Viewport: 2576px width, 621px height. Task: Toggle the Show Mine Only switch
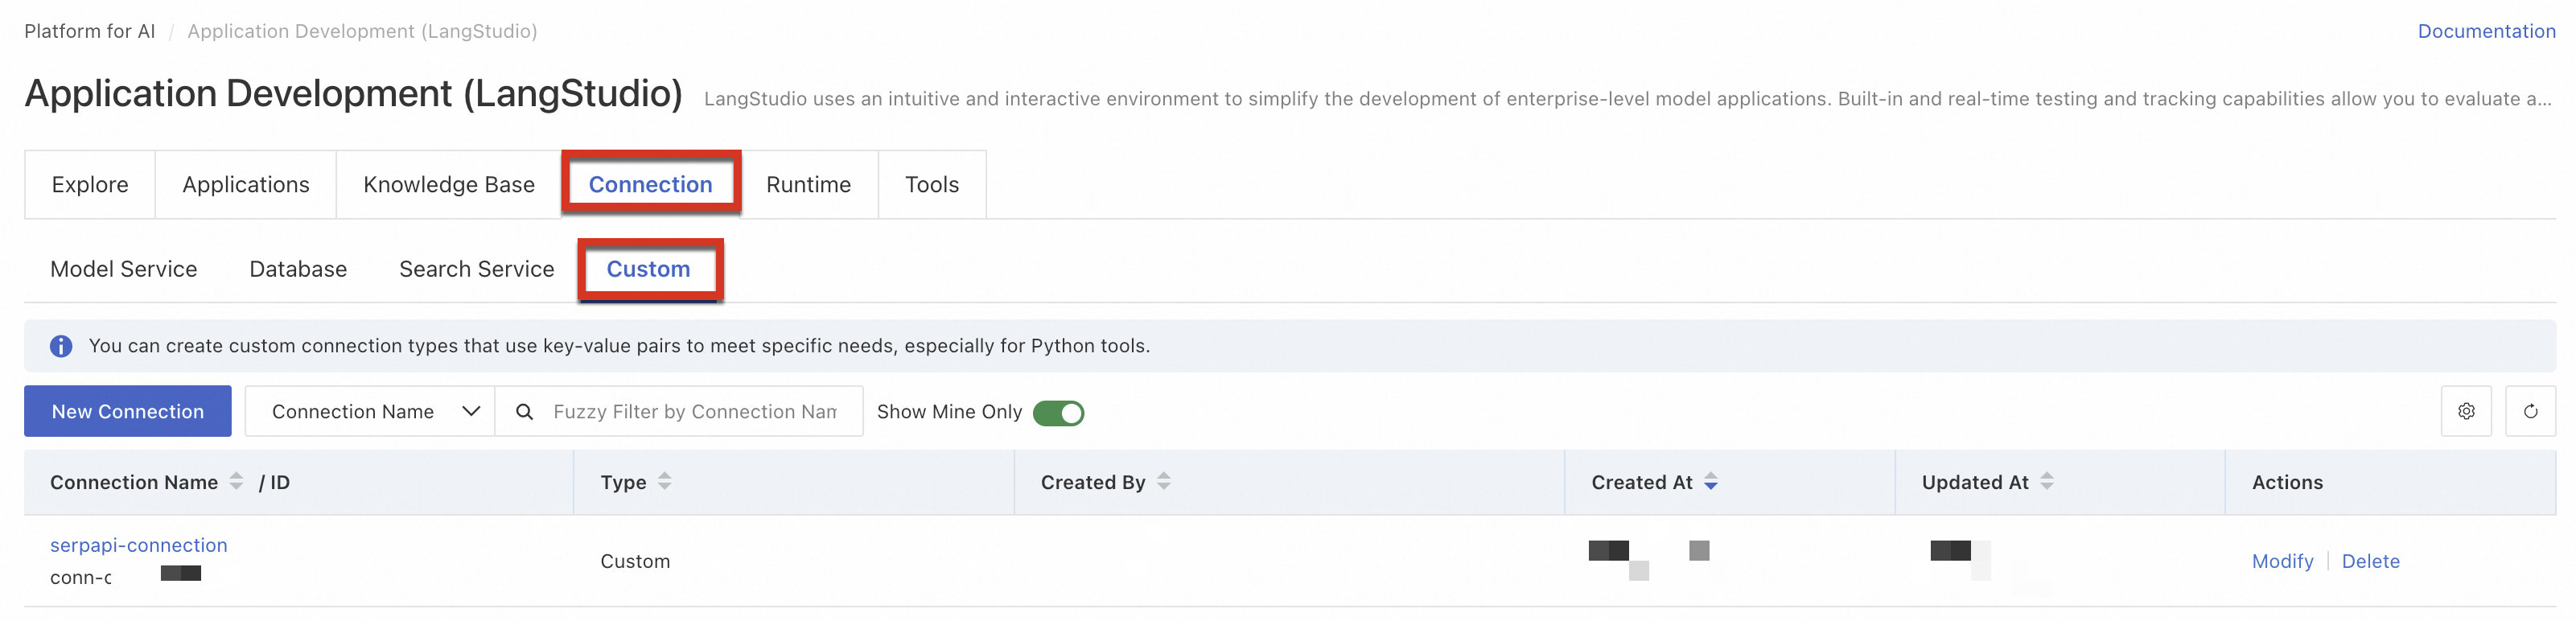pyautogui.click(x=1058, y=412)
